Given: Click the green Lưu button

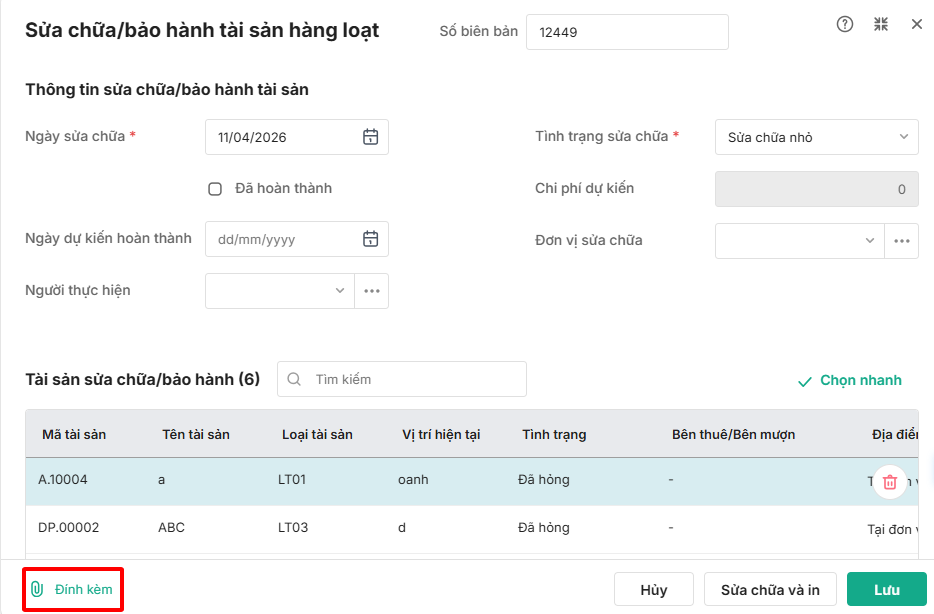Looking at the screenshot, I should tap(886, 590).
